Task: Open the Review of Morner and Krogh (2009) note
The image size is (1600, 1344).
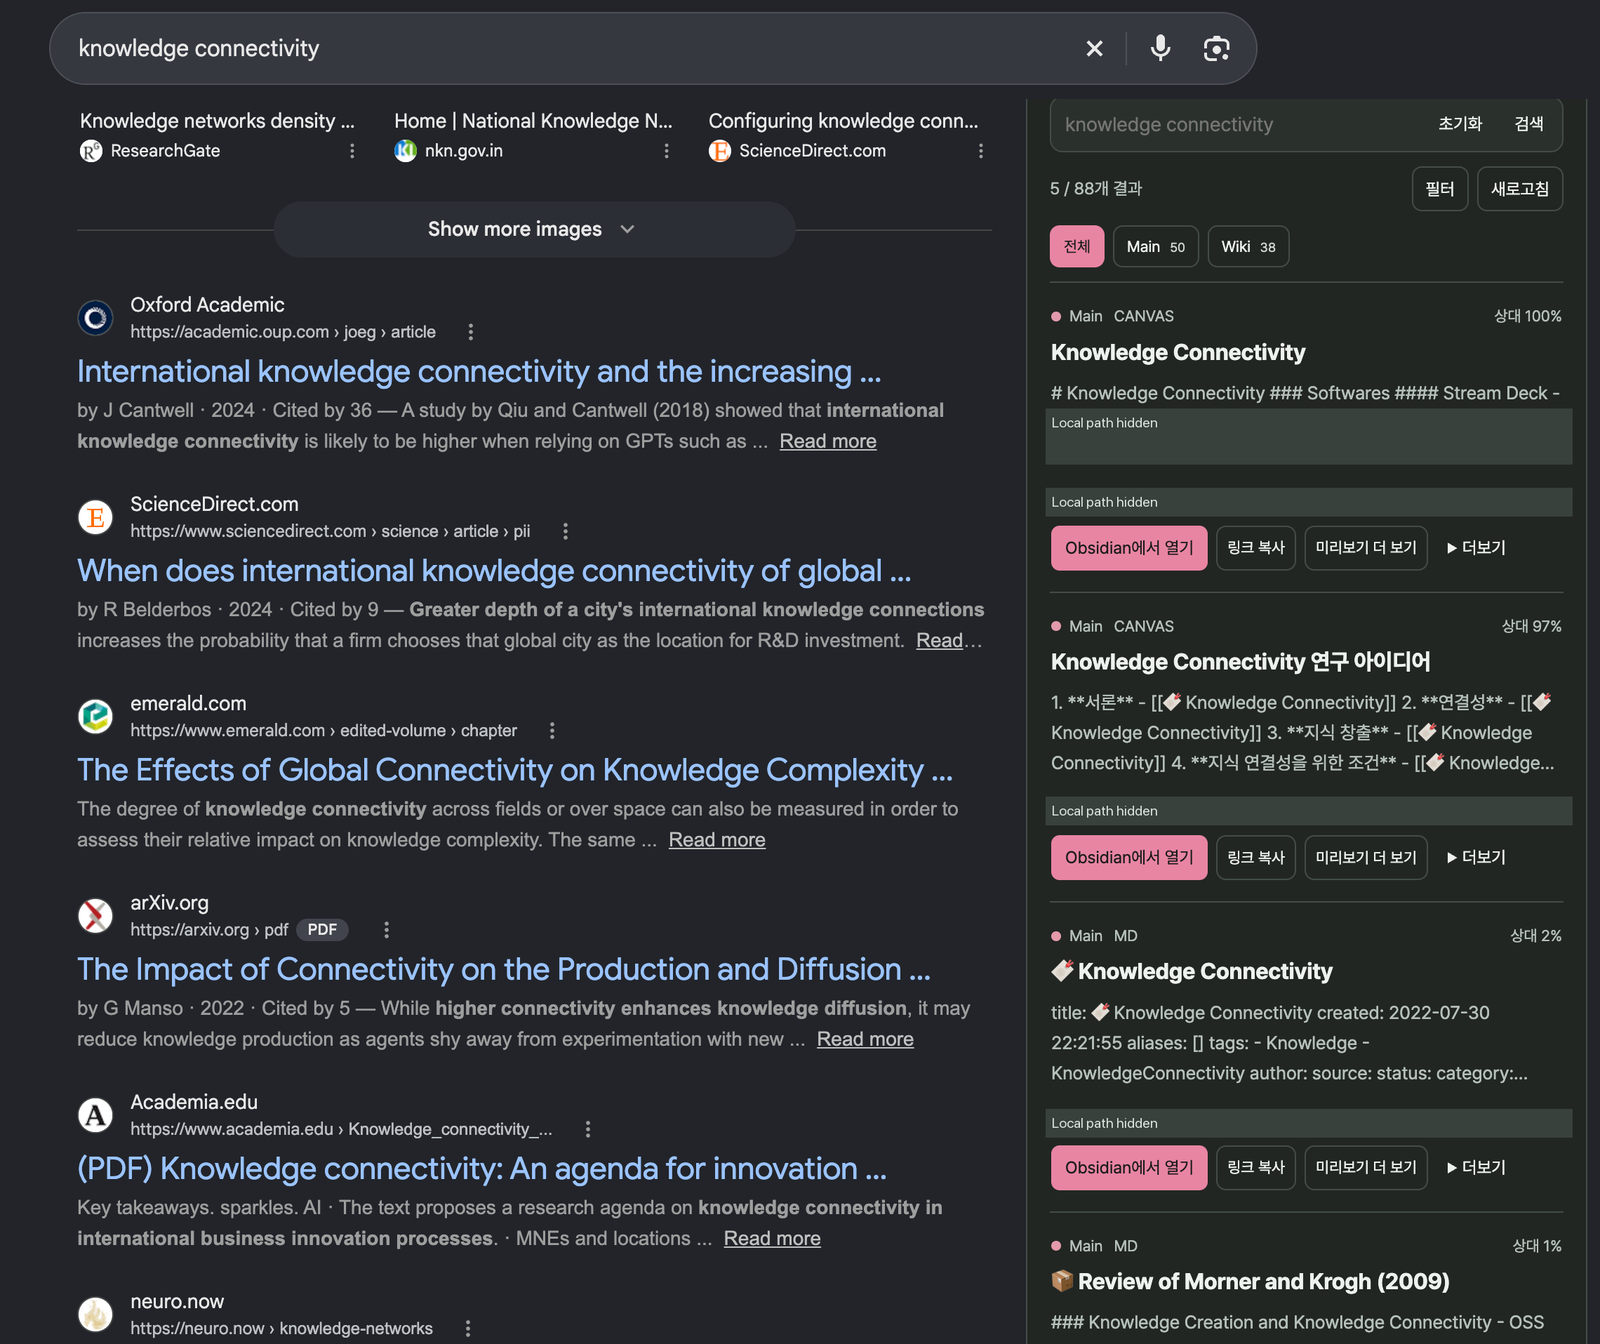Action: [x=1250, y=1282]
